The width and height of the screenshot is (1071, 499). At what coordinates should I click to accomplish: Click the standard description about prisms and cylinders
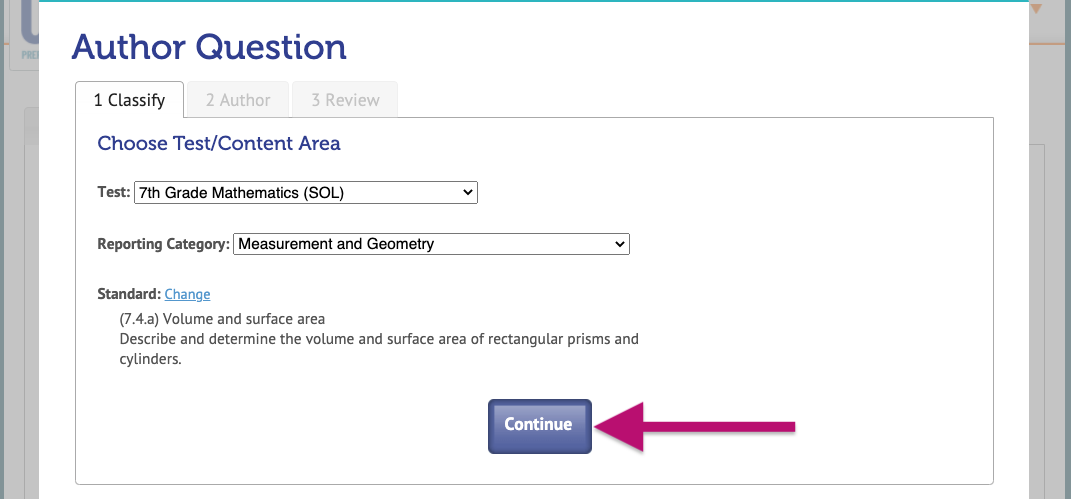click(x=379, y=349)
